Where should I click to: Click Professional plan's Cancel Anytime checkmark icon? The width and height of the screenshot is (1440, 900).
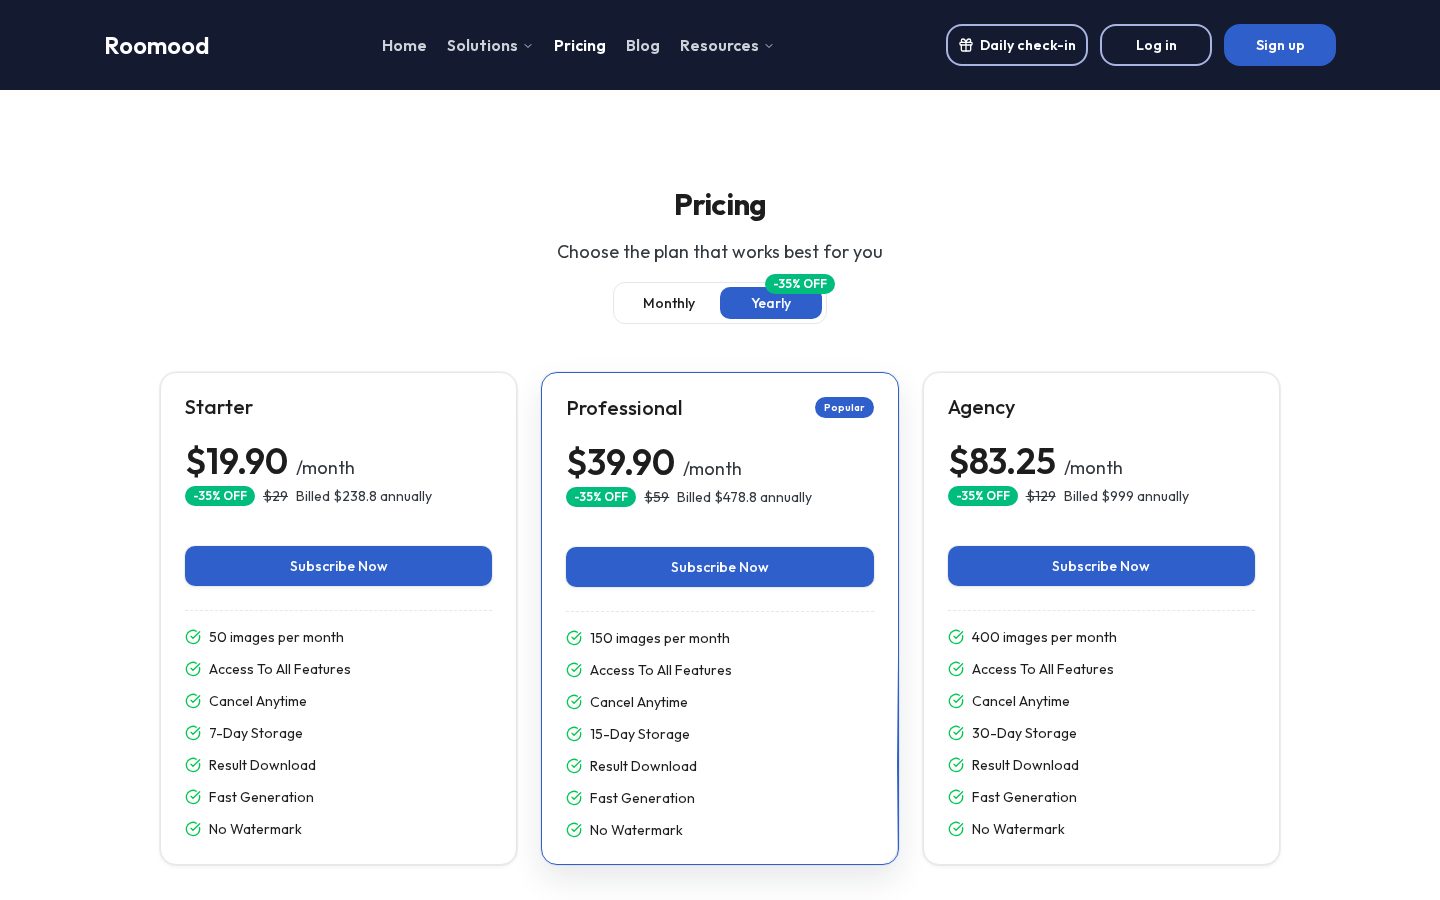(x=574, y=702)
